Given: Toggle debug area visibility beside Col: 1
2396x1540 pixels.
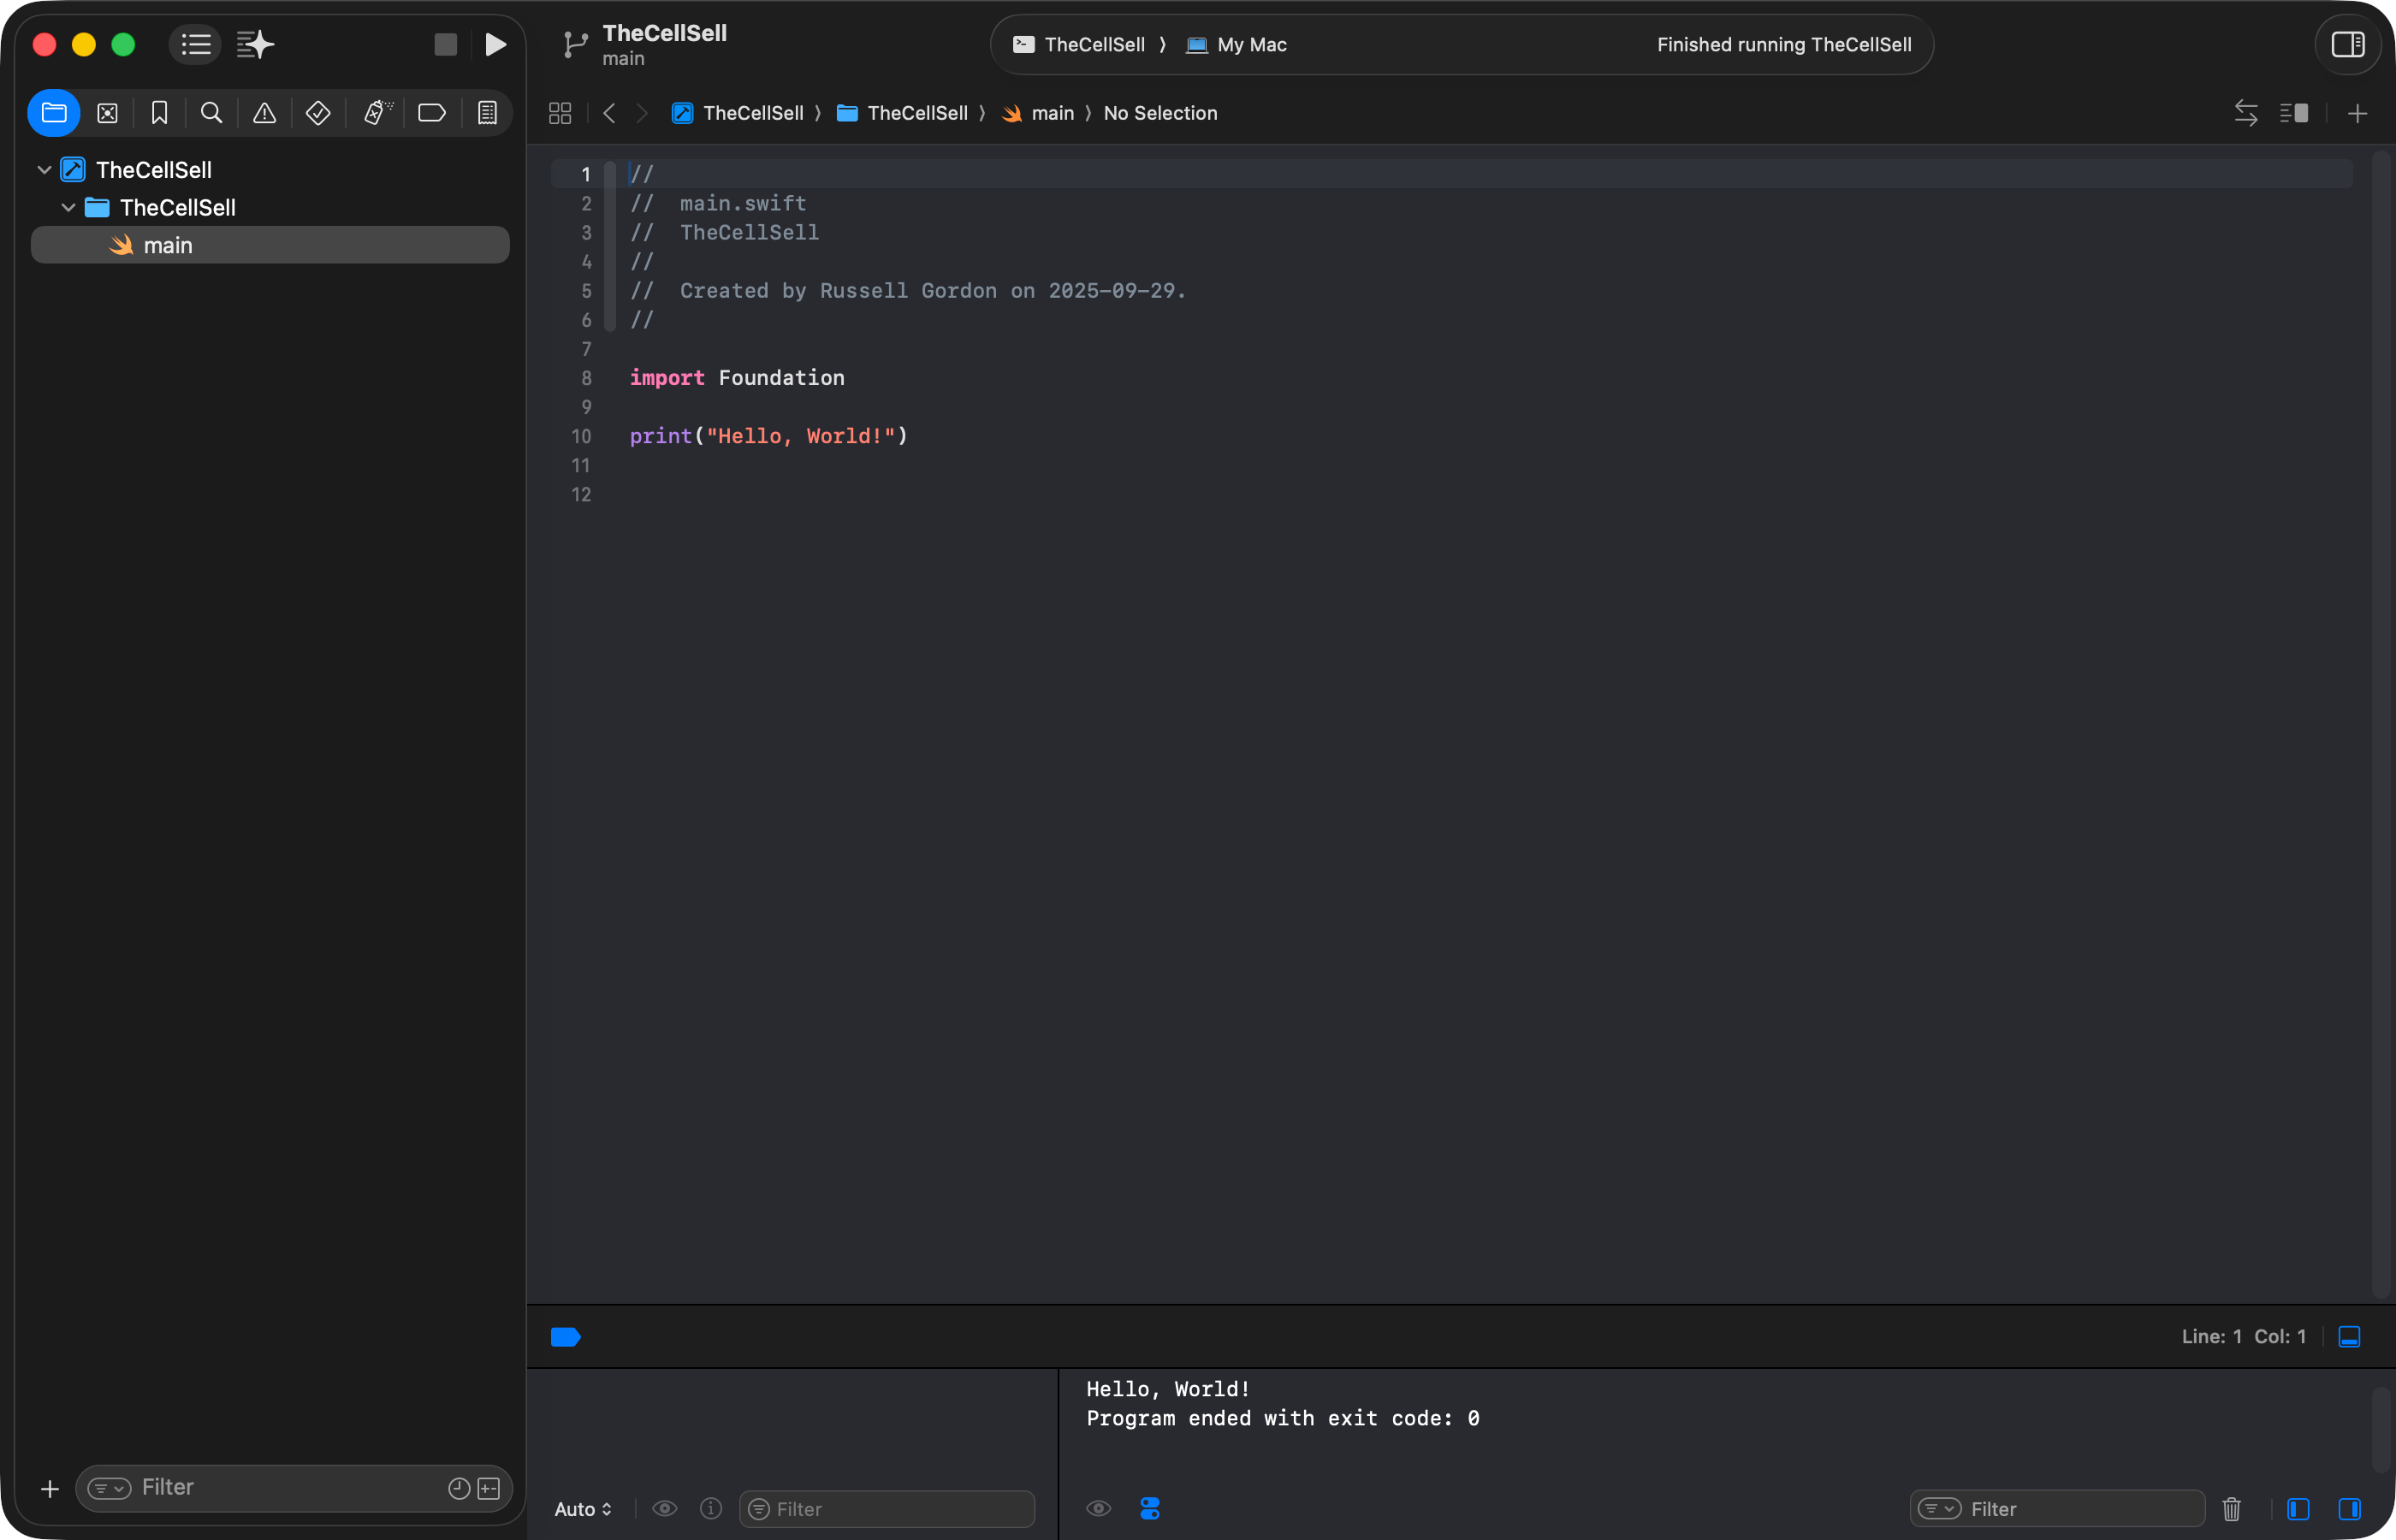Looking at the screenshot, I should point(2349,1337).
